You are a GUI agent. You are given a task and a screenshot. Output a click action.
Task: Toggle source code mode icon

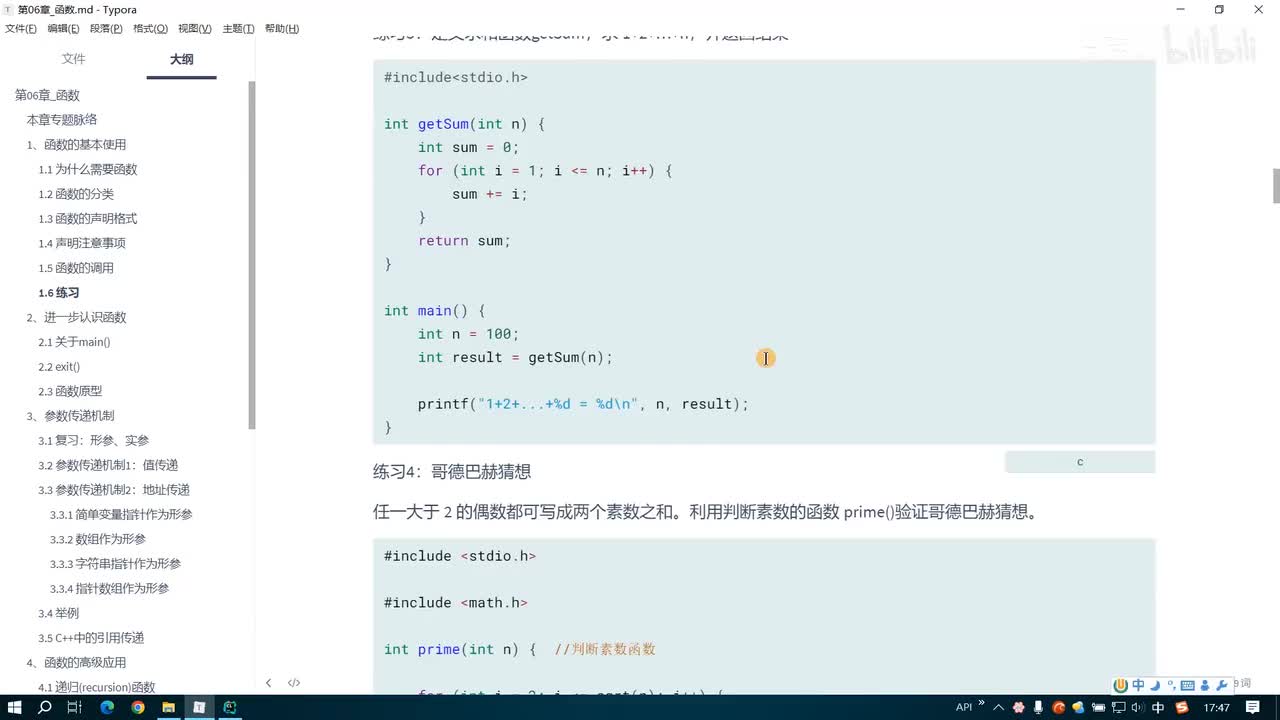coord(294,683)
